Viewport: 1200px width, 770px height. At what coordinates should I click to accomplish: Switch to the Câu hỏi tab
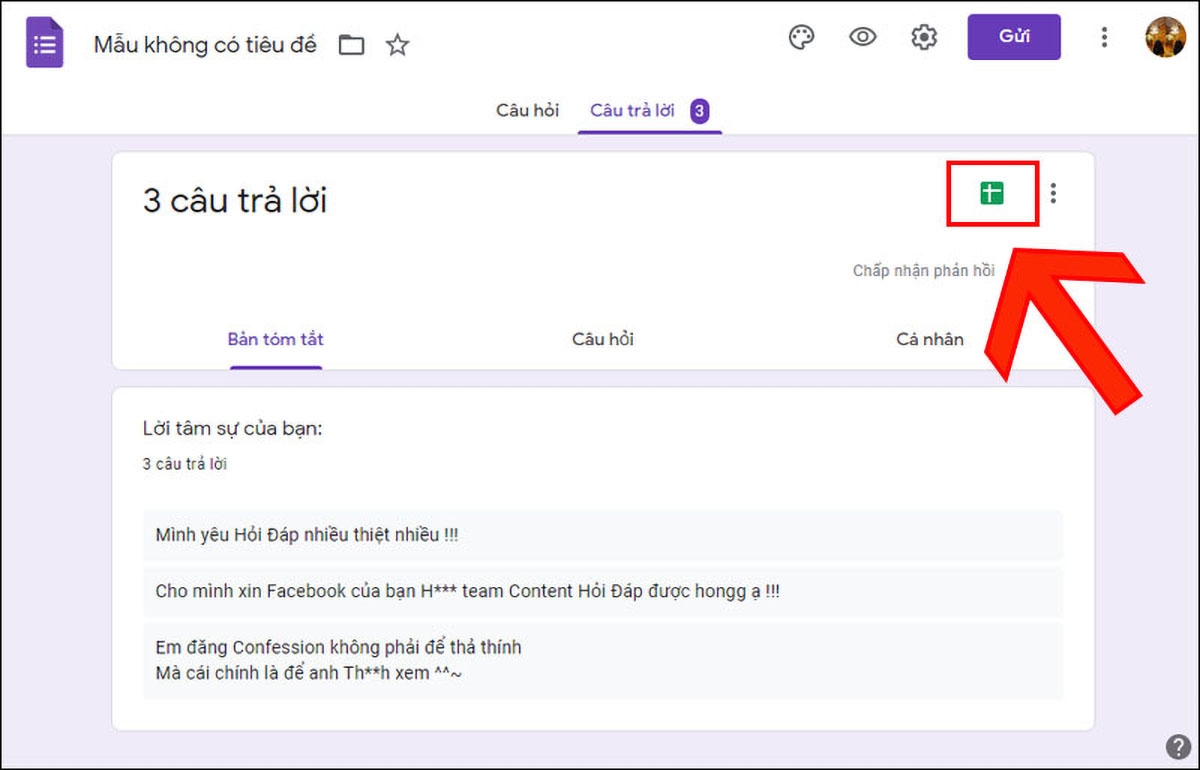coord(527,110)
